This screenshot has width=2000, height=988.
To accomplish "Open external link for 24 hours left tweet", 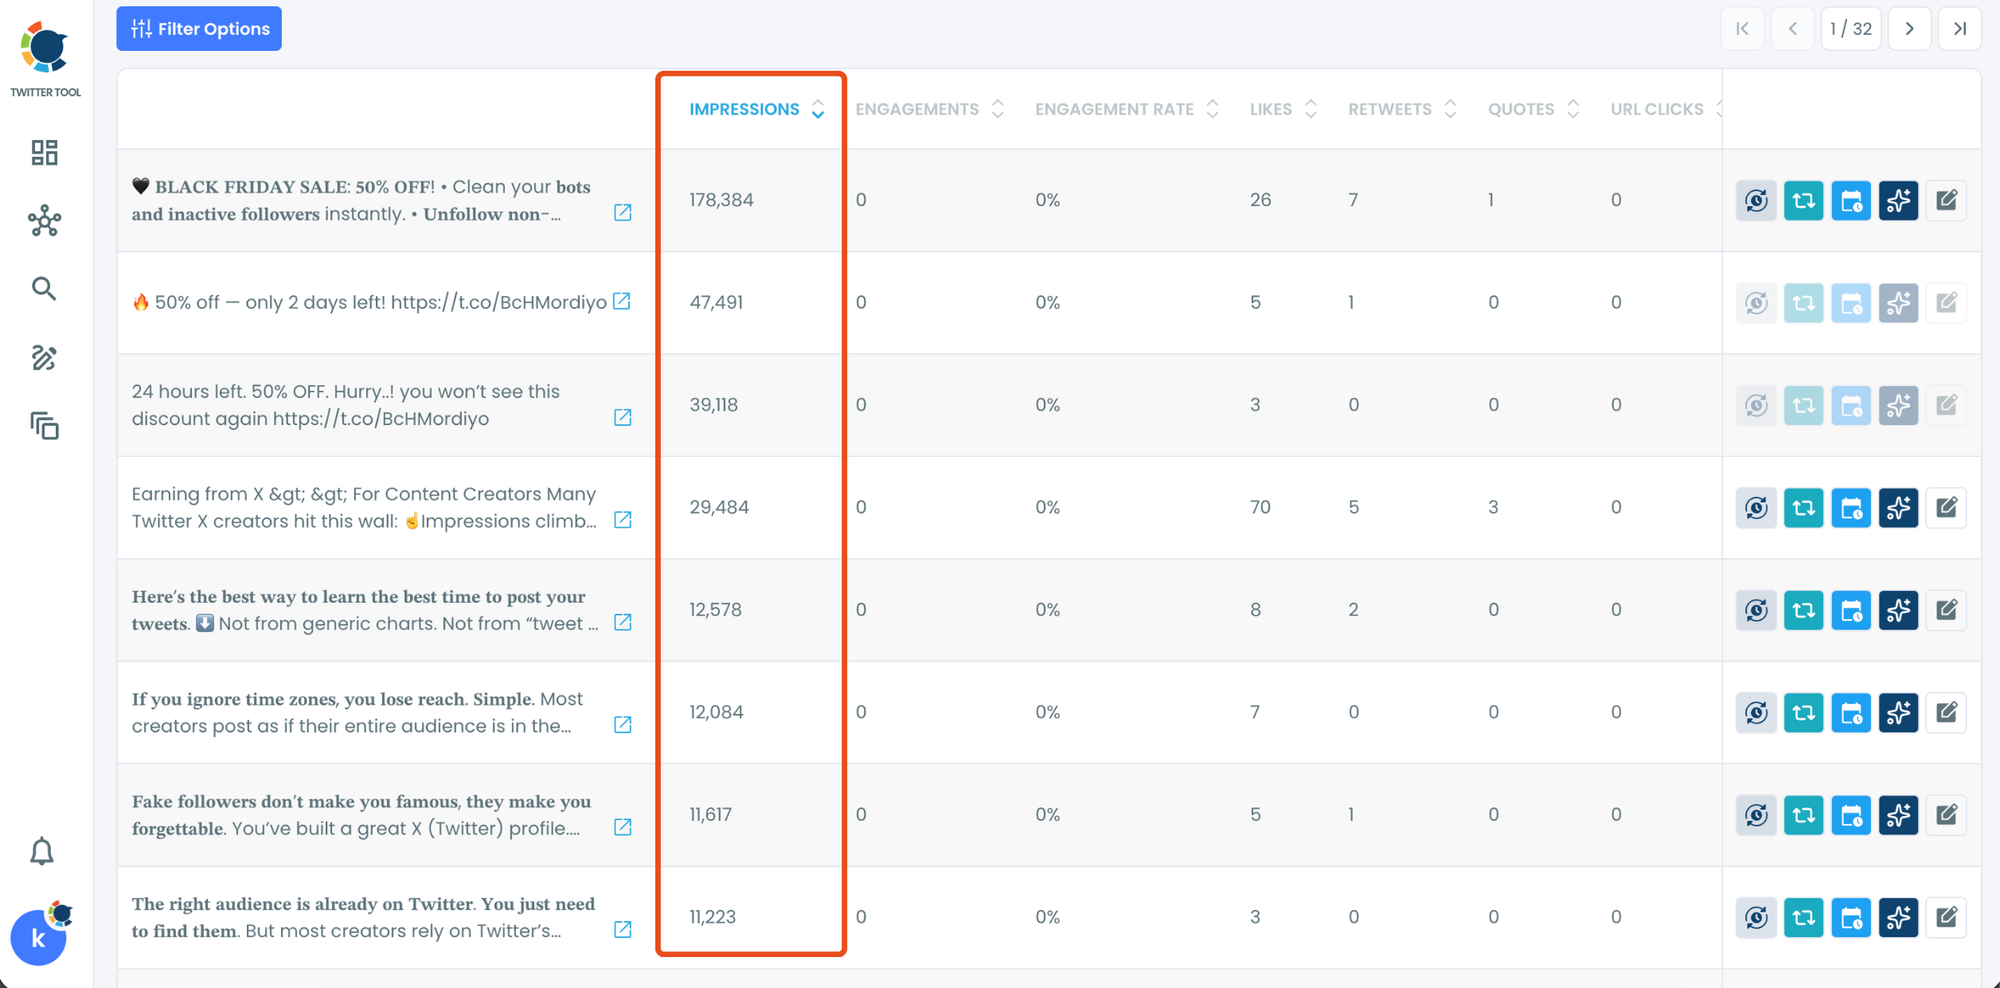I will (622, 417).
